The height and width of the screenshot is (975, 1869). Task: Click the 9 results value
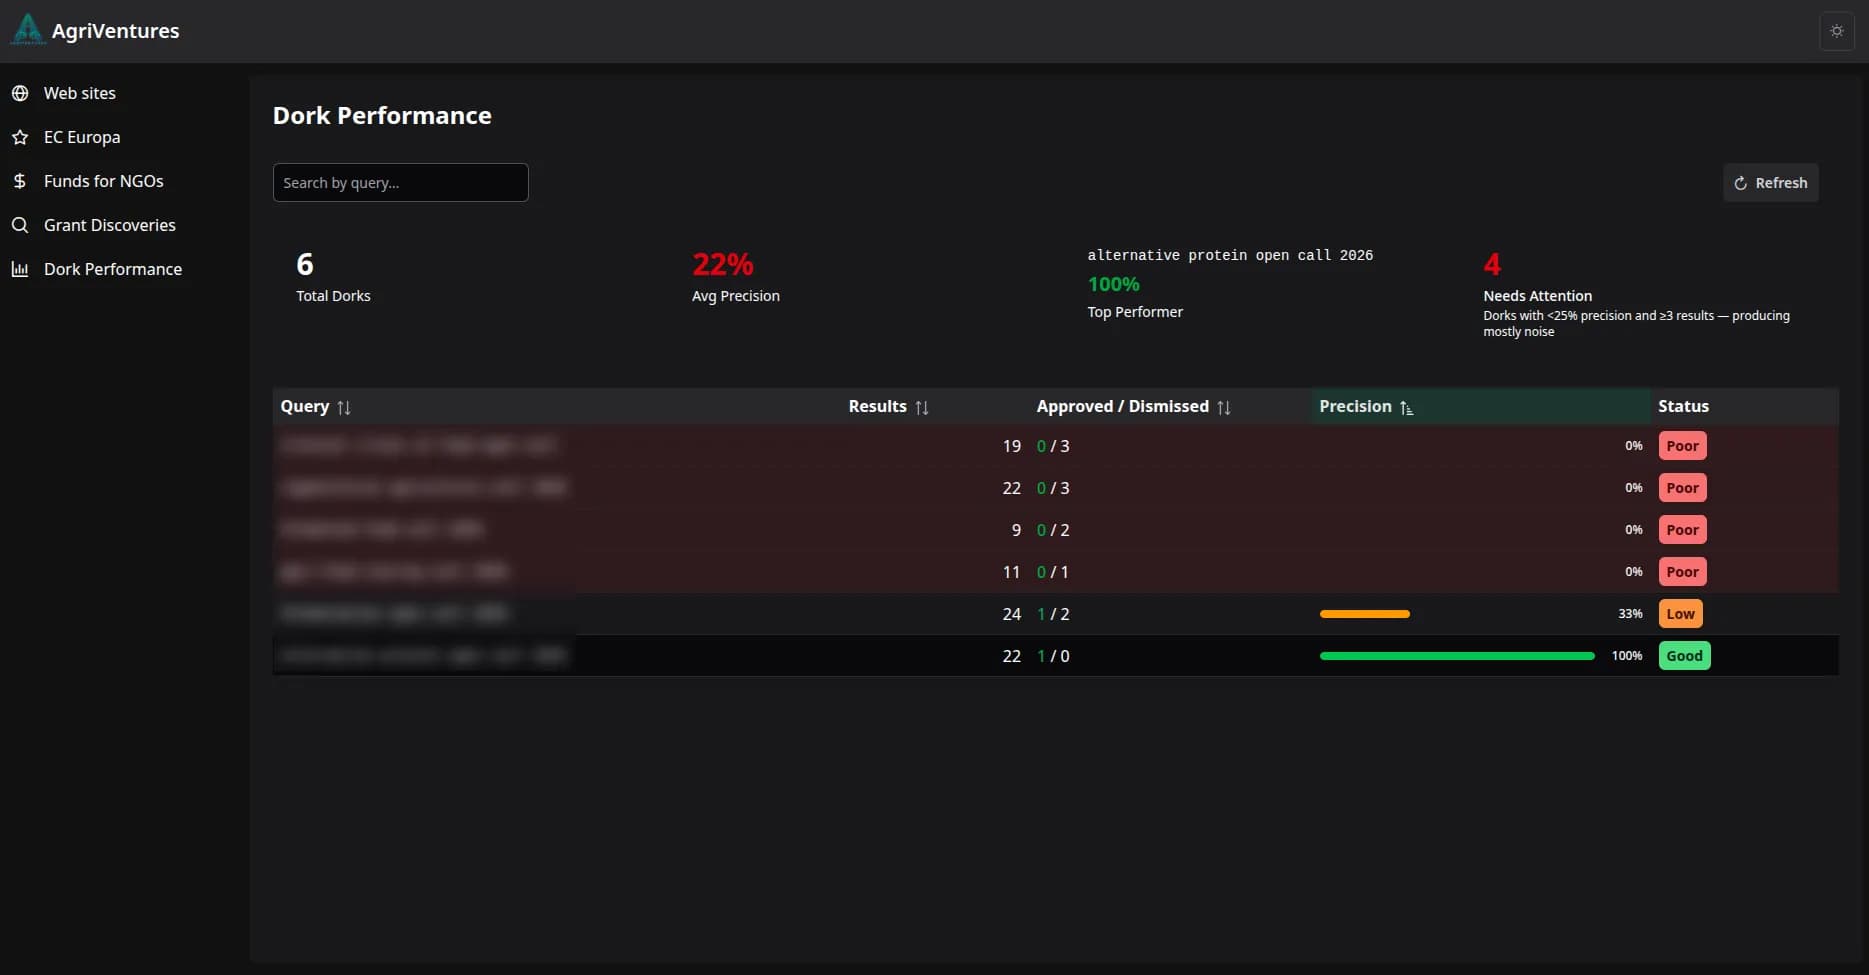point(1016,530)
